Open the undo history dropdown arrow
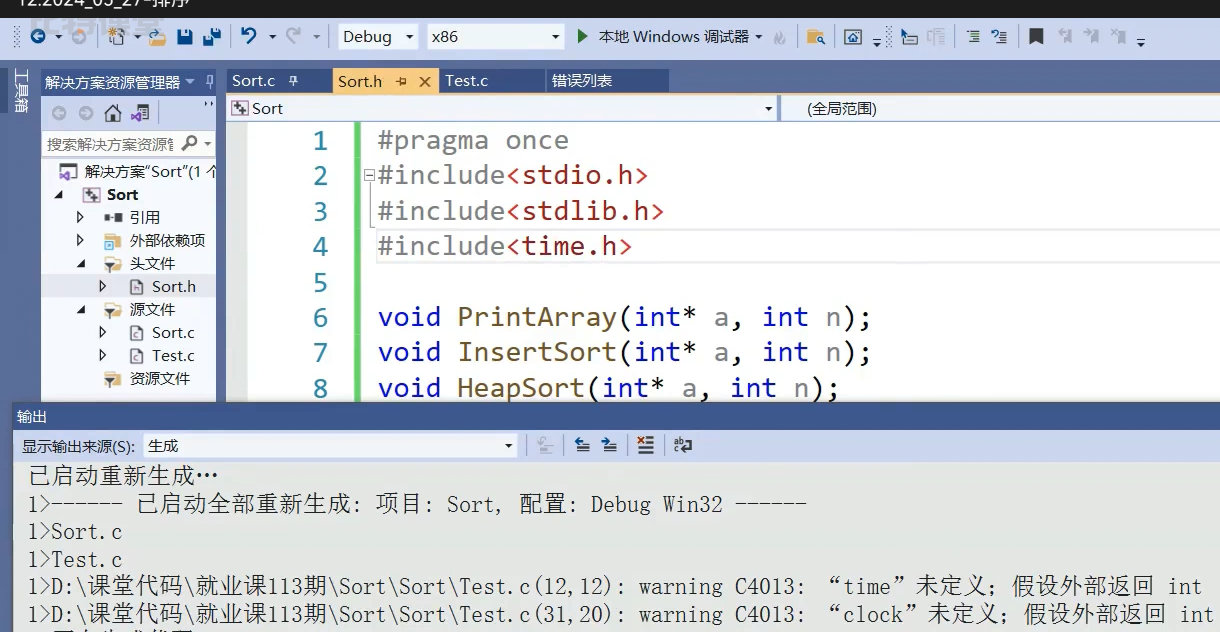The width and height of the screenshot is (1220, 632). pyautogui.click(x=272, y=37)
